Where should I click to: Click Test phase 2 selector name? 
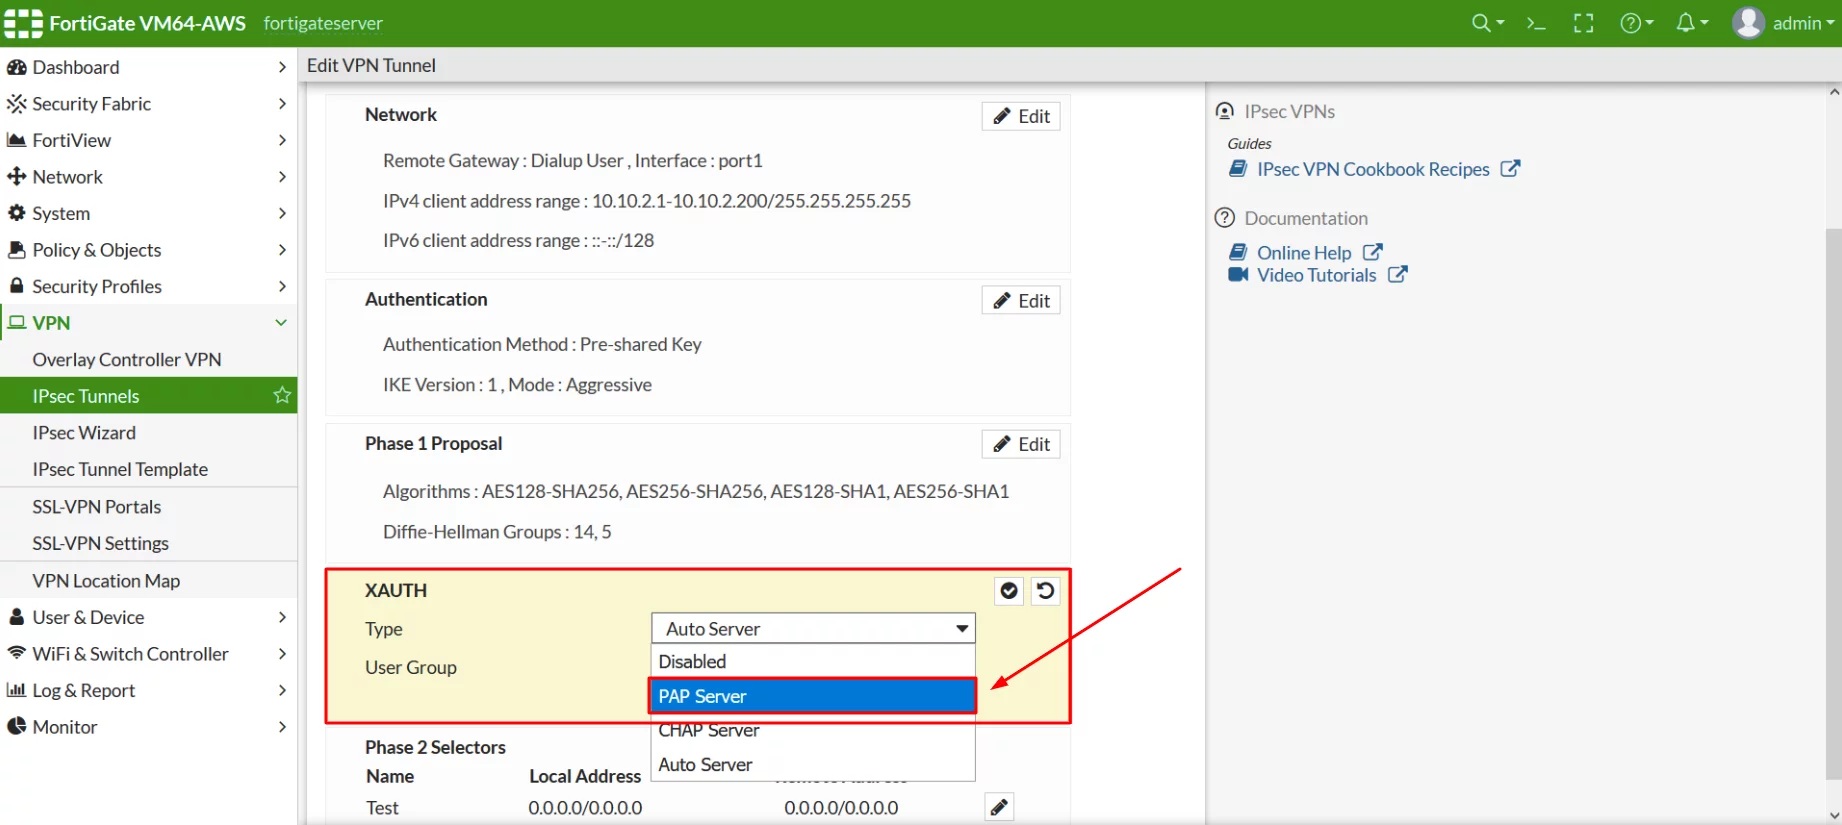coord(382,807)
